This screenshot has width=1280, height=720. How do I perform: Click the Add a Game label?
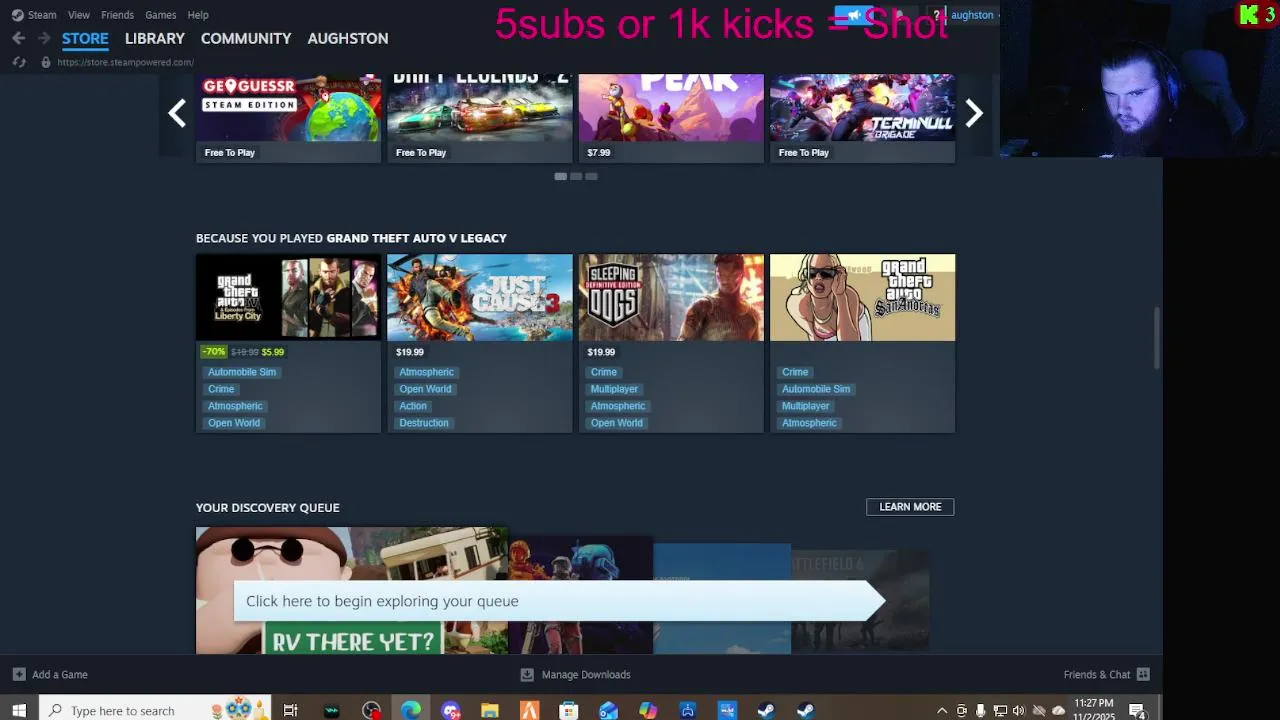click(x=60, y=674)
